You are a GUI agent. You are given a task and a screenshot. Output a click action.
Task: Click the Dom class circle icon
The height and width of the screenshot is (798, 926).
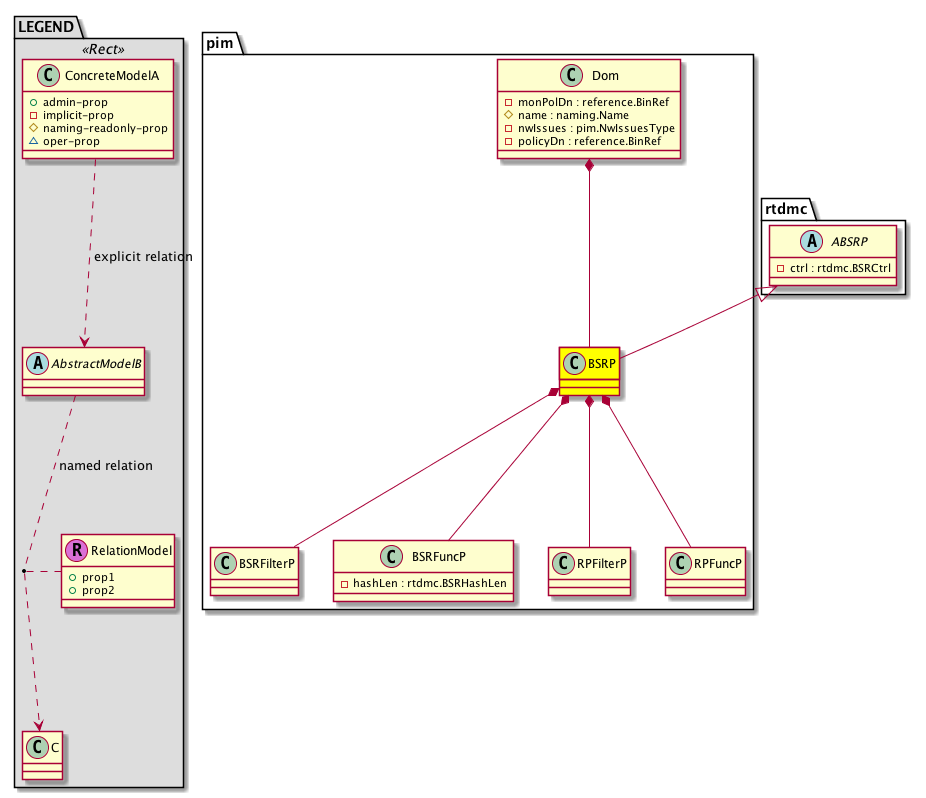click(574, 76)
